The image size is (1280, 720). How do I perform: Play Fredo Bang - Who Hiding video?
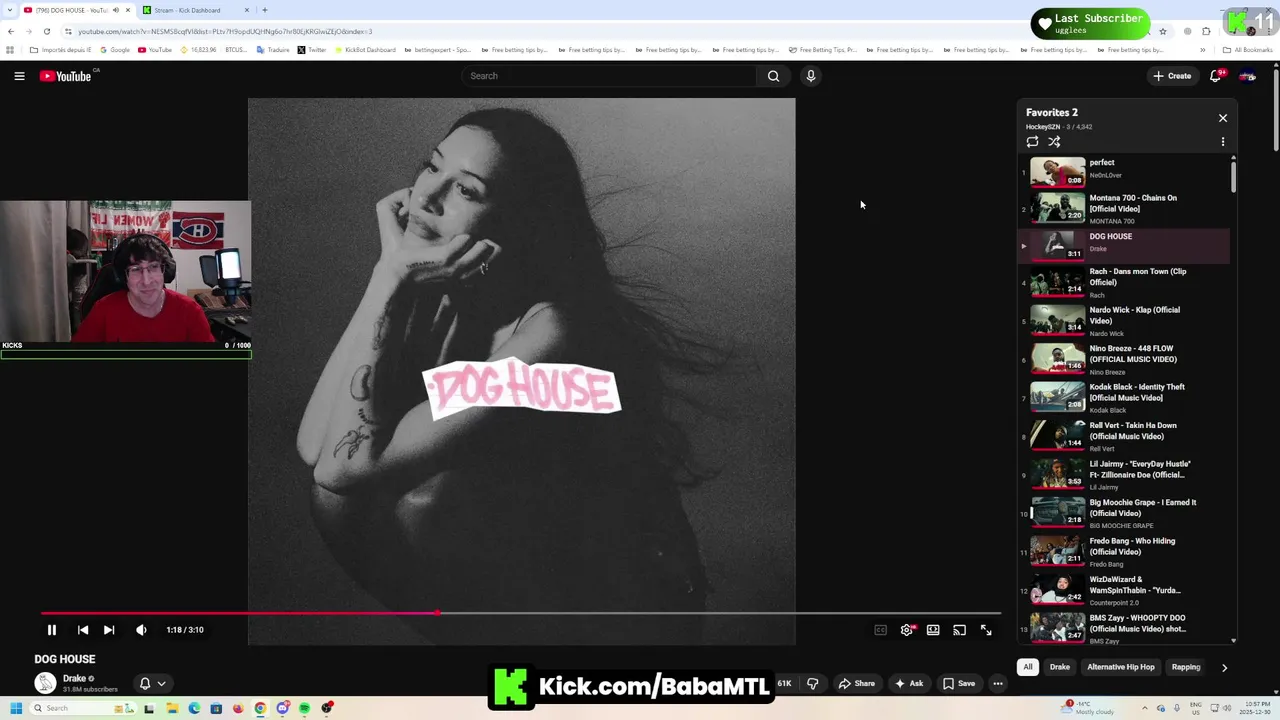tap(1124, 552)
